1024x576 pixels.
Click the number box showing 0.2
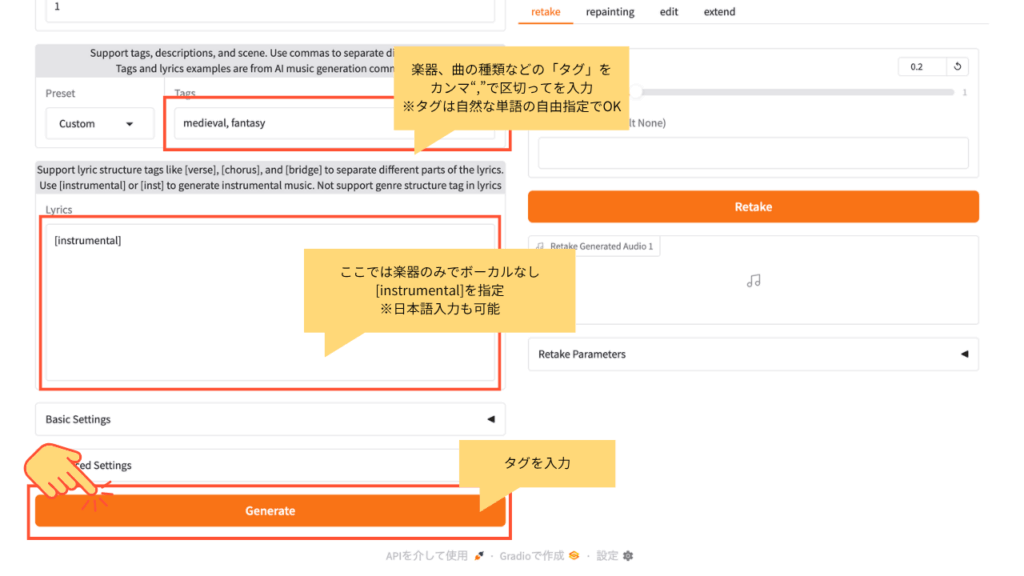tap(920, 67)
